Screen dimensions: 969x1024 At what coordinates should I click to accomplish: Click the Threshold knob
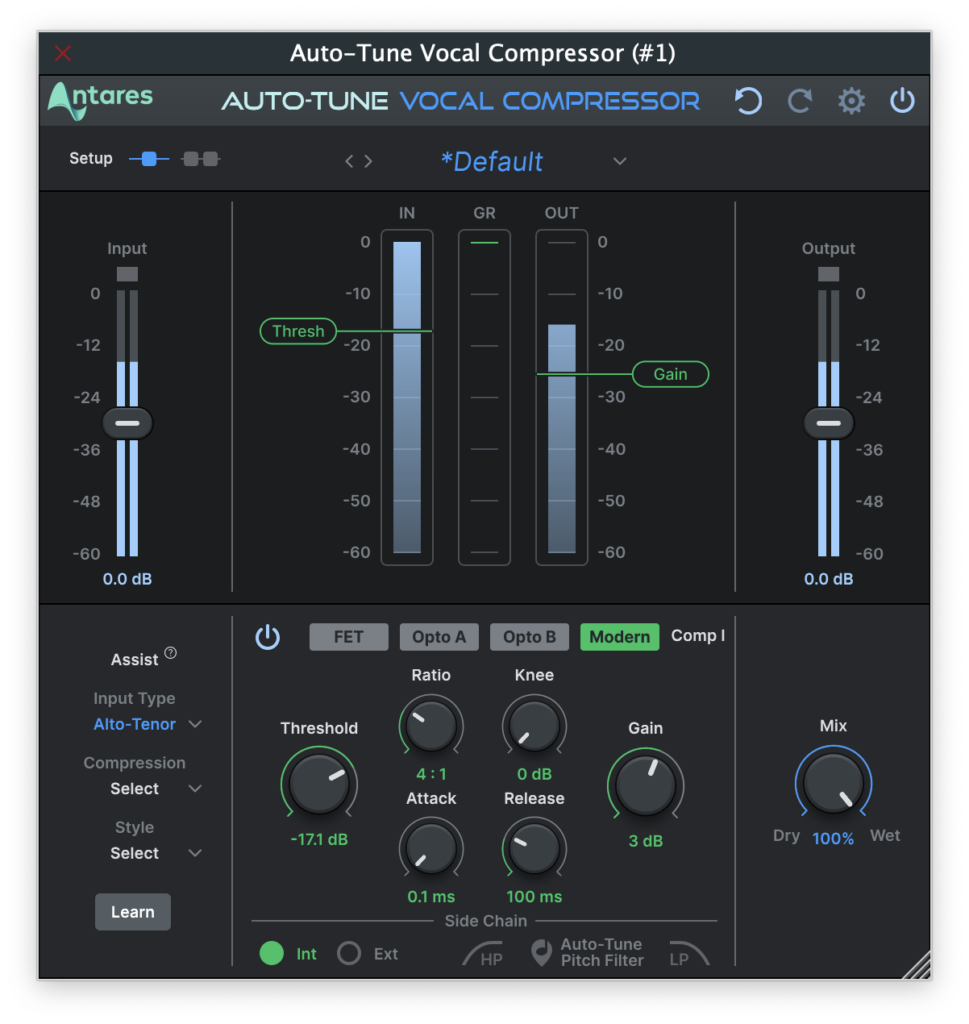pyautogui.click(x=319, y=784)
